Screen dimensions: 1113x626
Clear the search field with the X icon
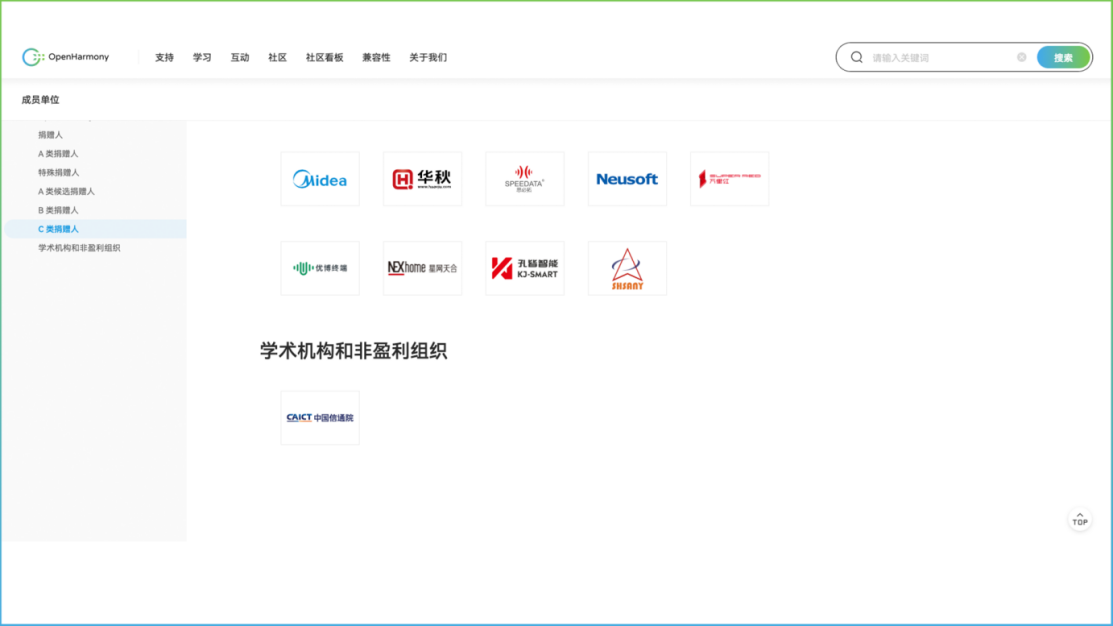1021,57
